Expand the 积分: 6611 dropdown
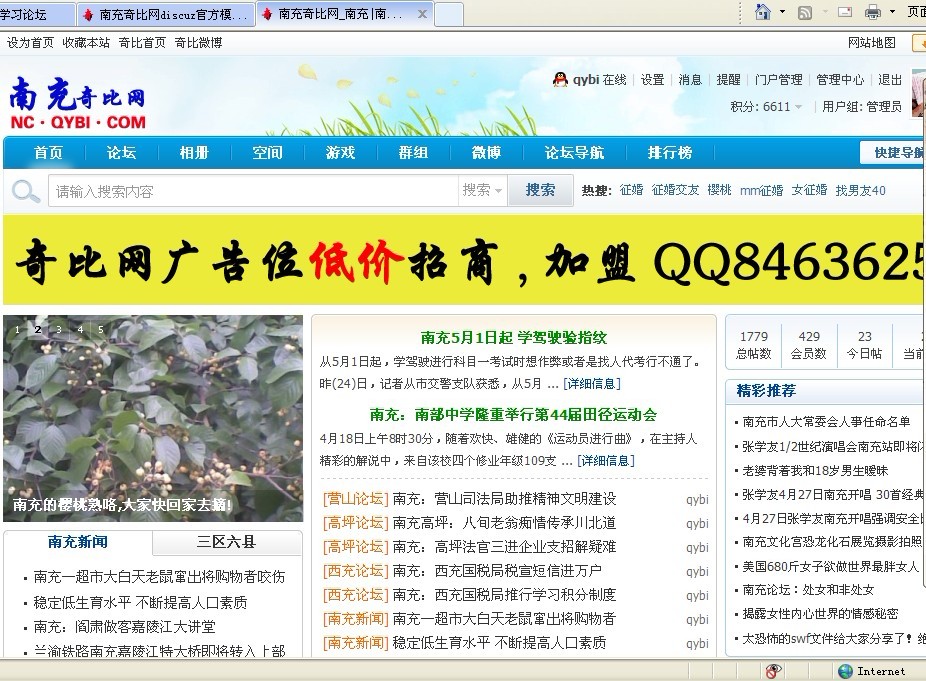This screenshot has height=681, width=926. point(766,106)
